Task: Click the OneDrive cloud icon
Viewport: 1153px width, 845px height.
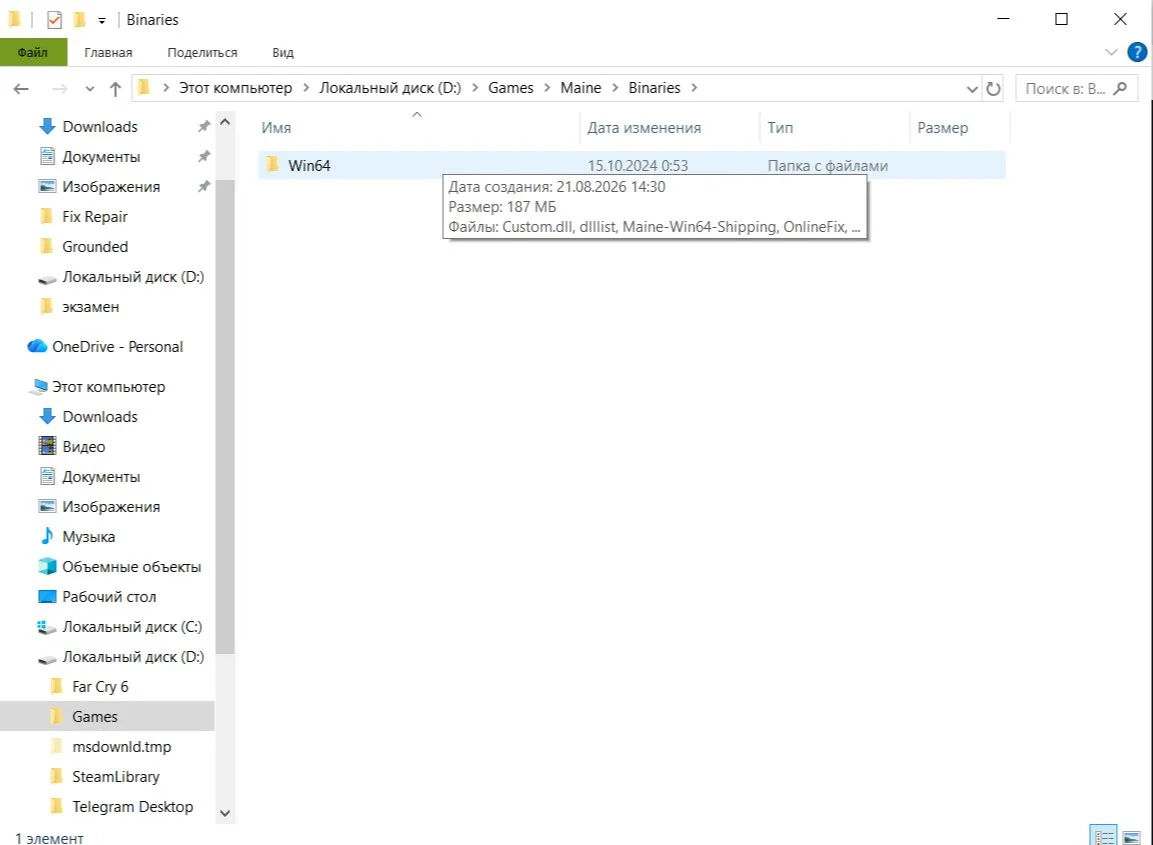Action: tap(38, 346)
